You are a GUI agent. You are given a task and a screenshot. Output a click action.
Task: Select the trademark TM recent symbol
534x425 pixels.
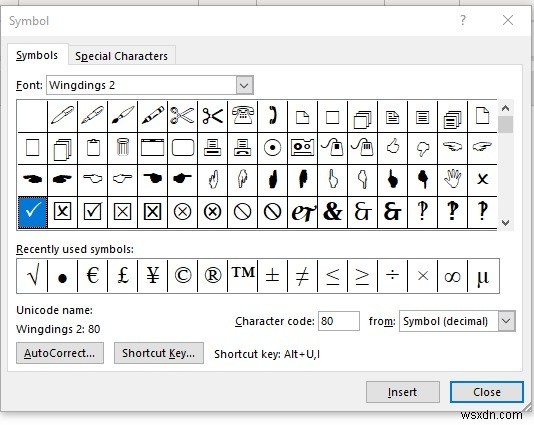242,276
